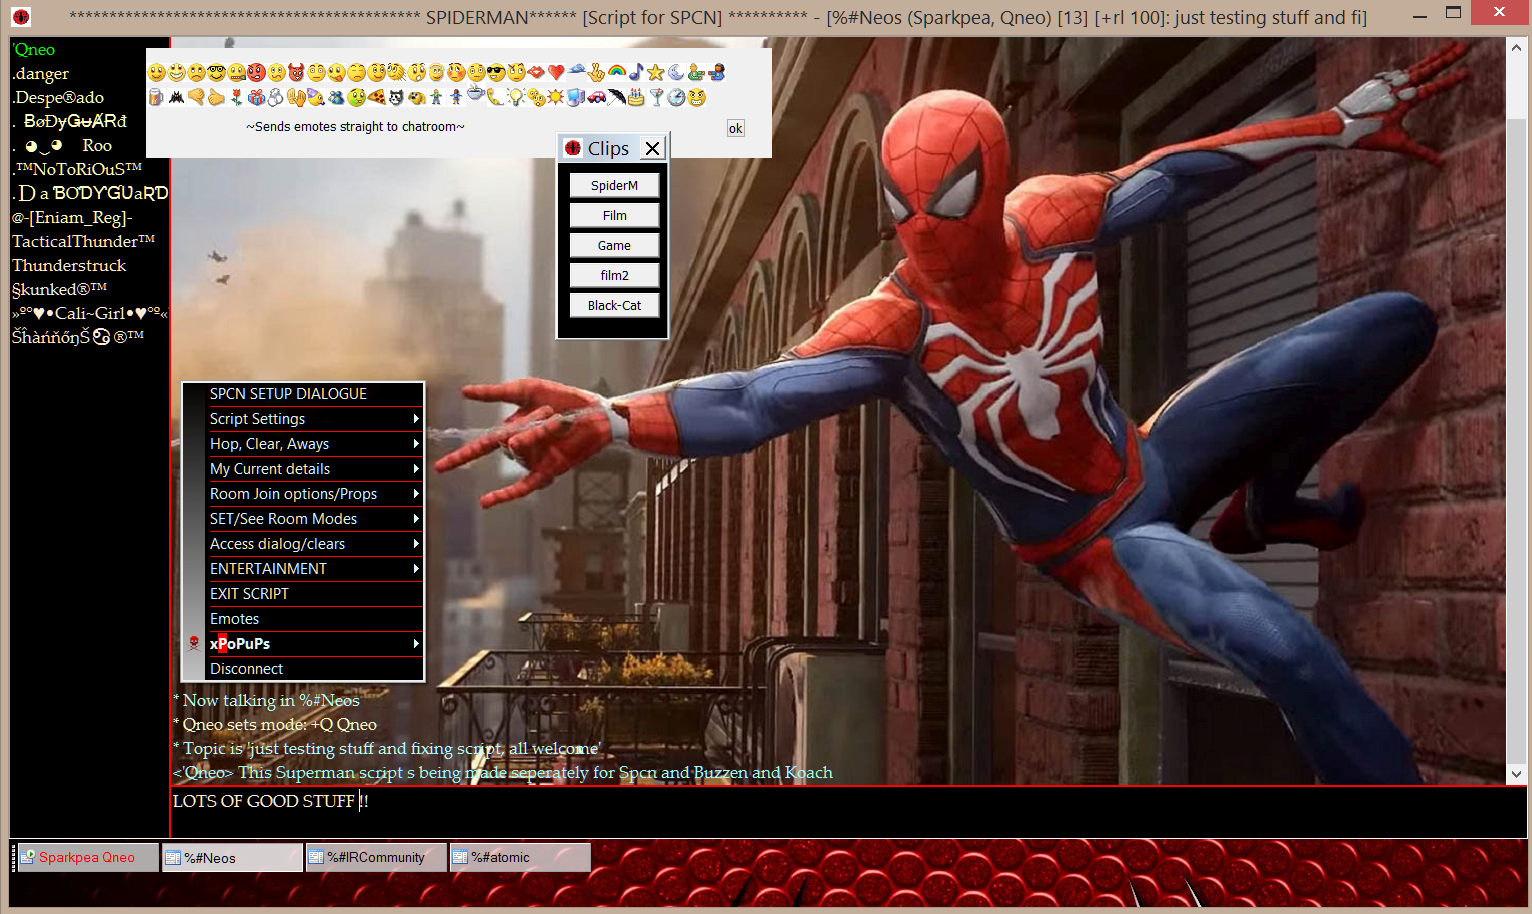Image resolution: width=1532 pixels, height=914 pixels.
Task: Send the sunglasses cool face emote
Action: 496,72
